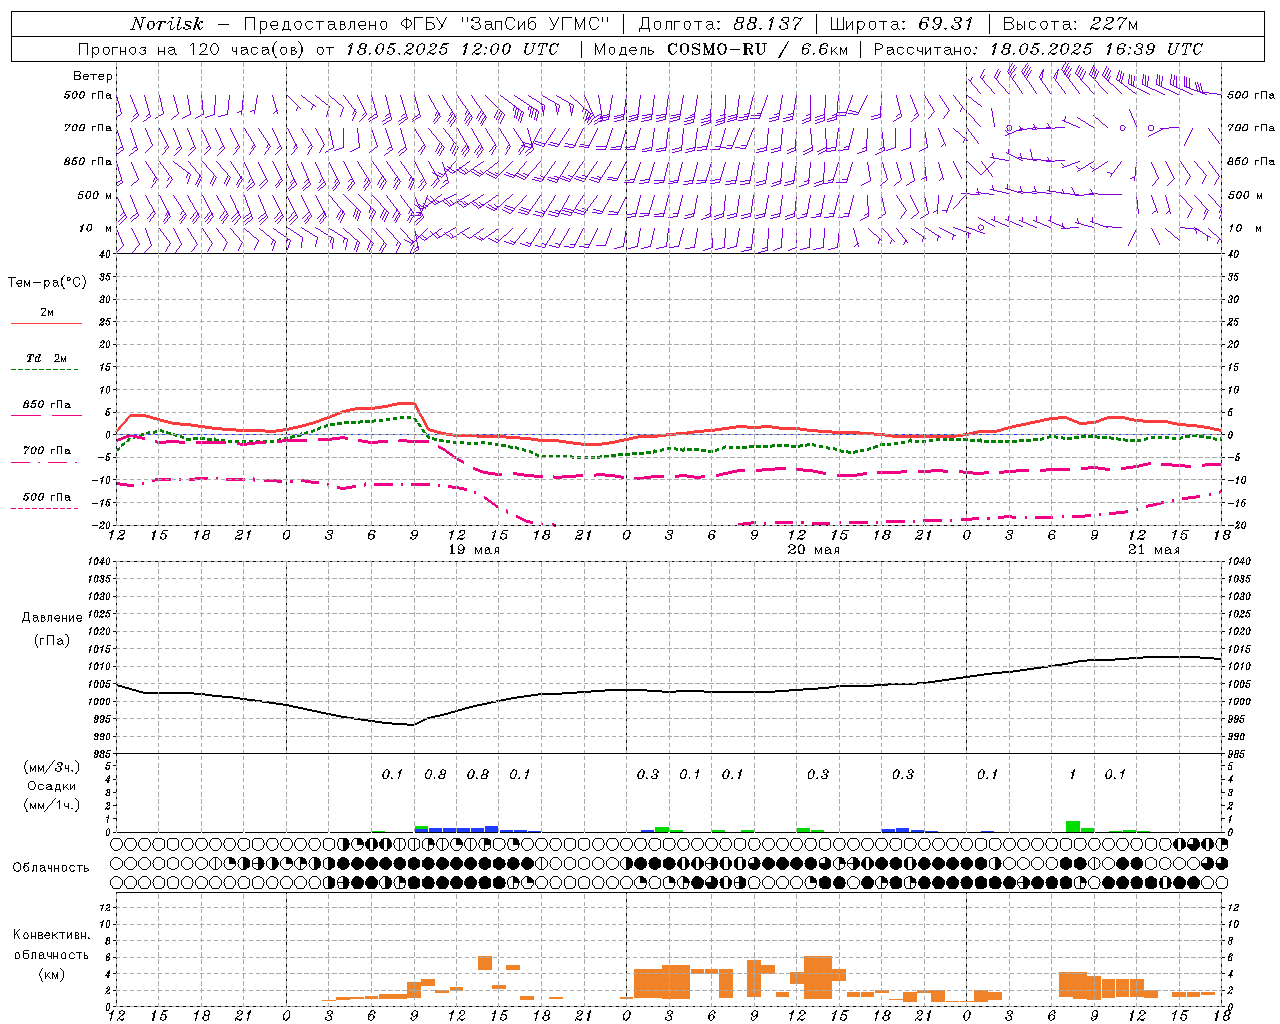Click the tallest green precipitation bar on 21 мая
Image resolution: width=1280 pixels, height=1024 pixels.
(x=1073, y=826)
